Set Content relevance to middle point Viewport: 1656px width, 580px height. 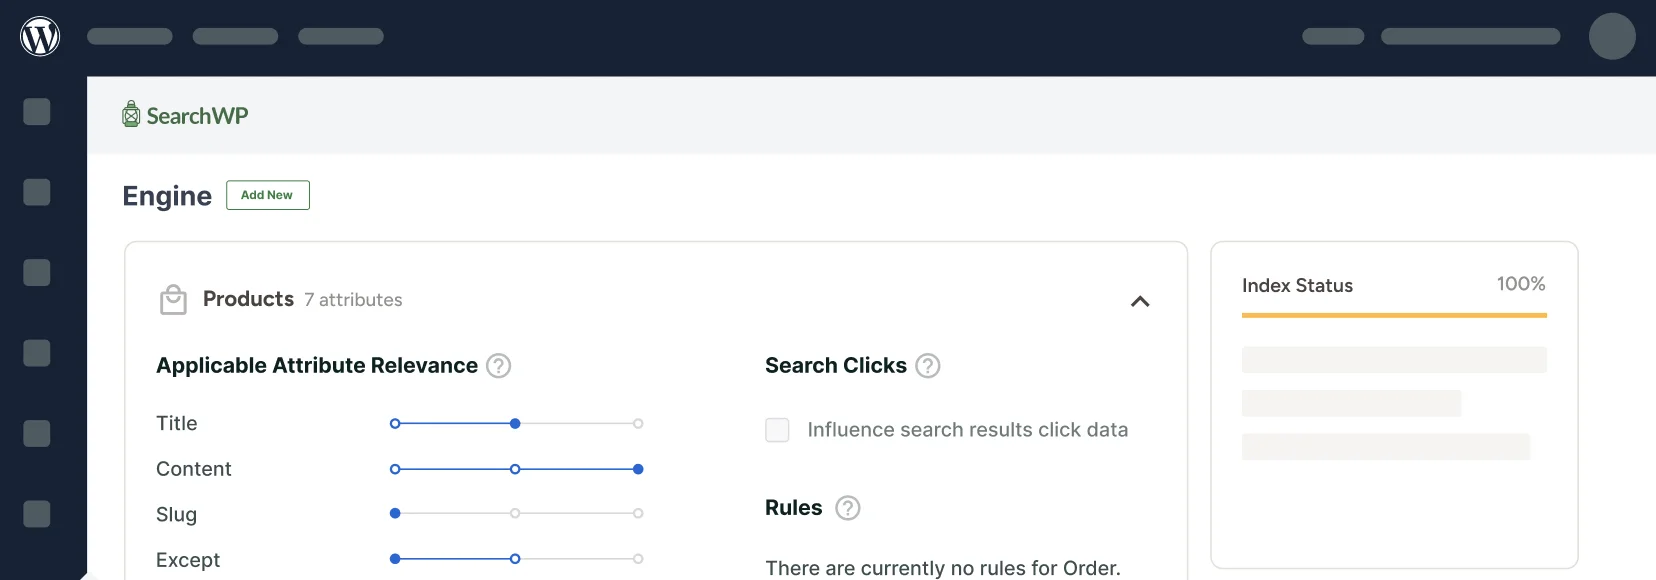coord(515,469)
